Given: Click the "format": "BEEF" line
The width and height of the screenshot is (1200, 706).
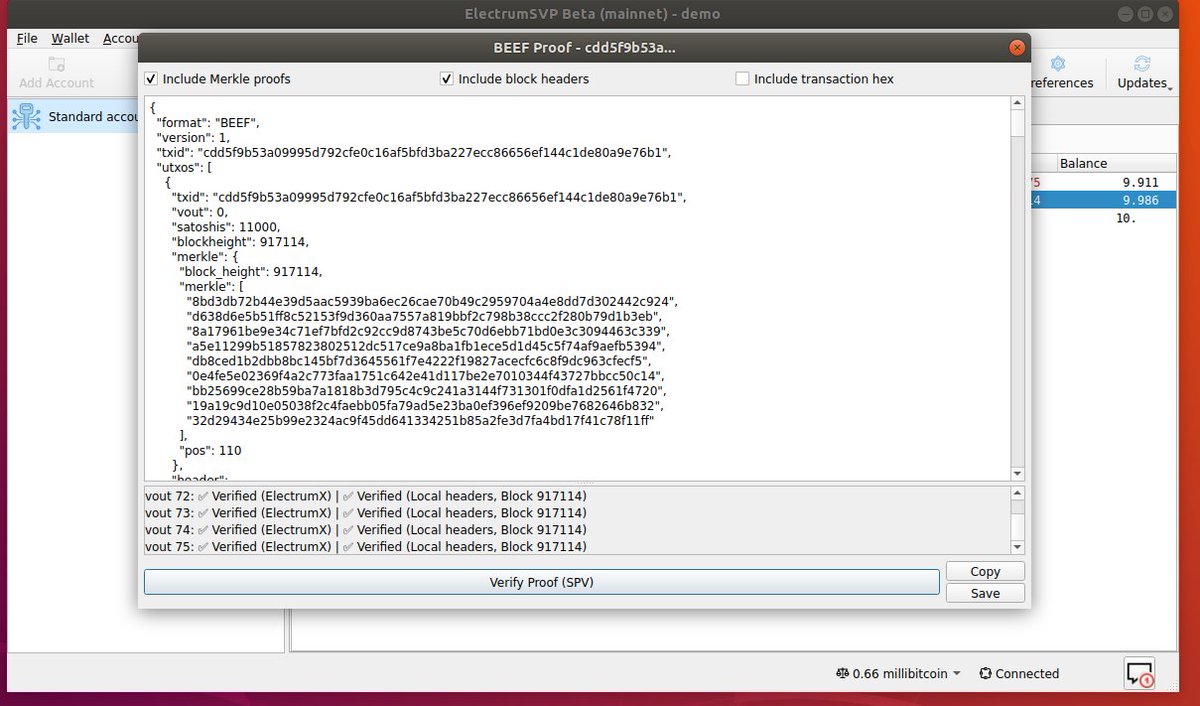Looking at the screenshot, I should coord(207,122).
